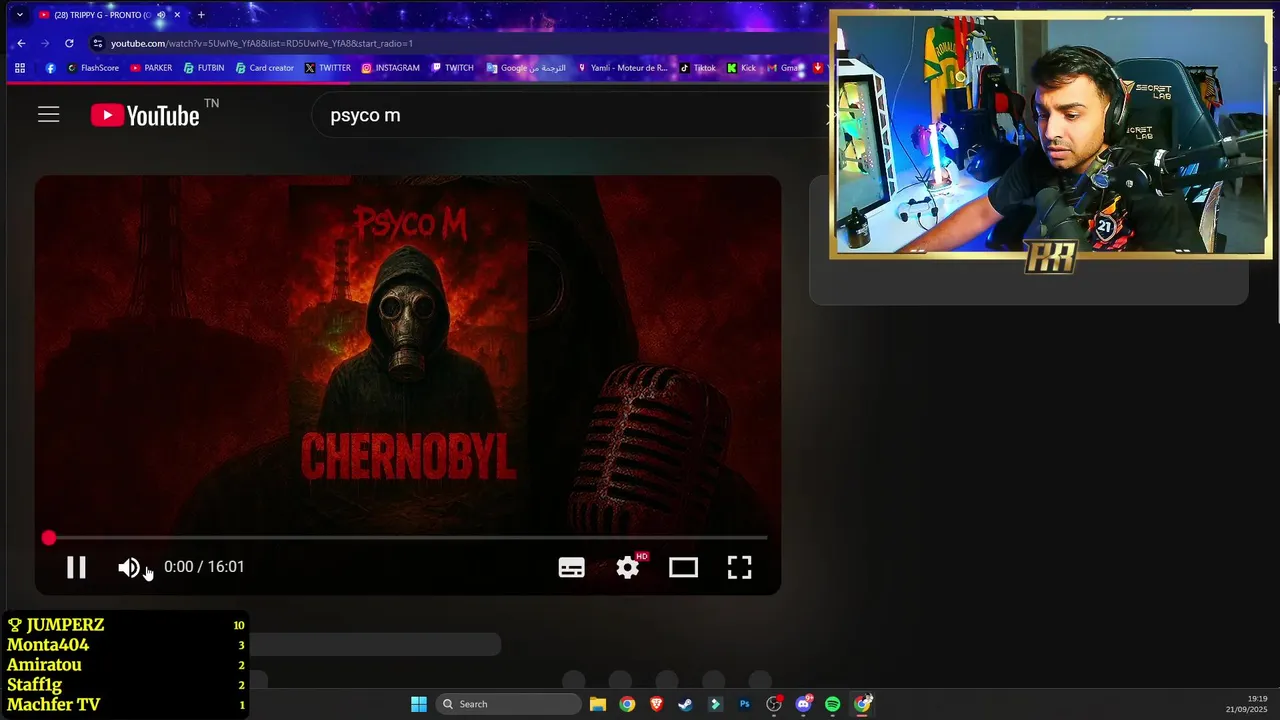1280x720 pixels.
Task: Click the Machfer TV leaderboard entry
Action: point(126,705)
